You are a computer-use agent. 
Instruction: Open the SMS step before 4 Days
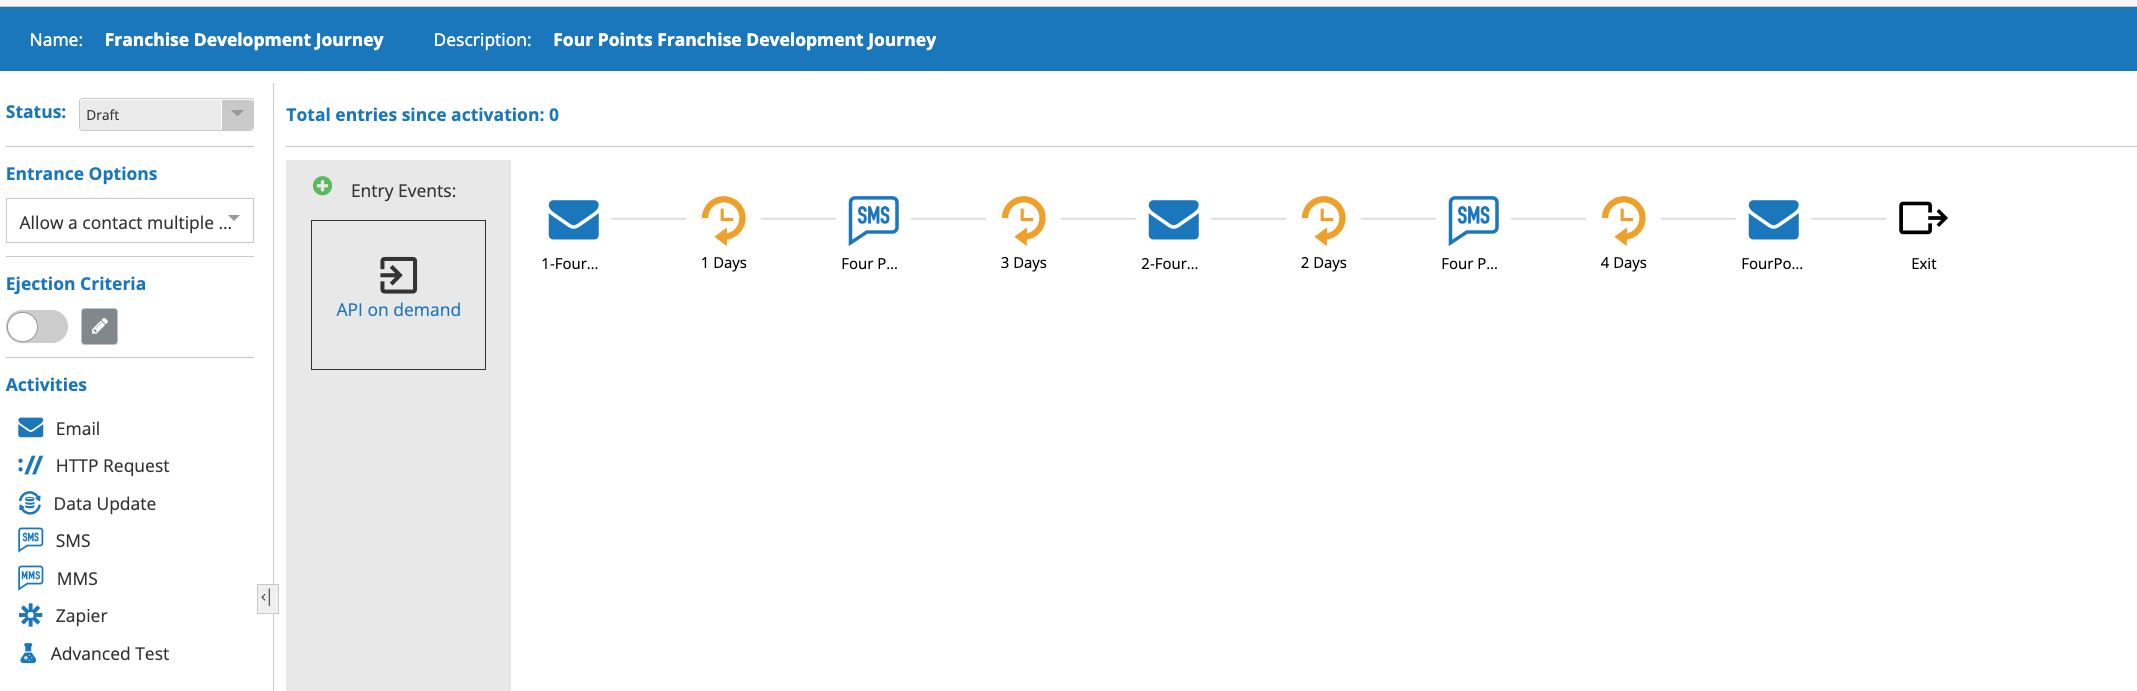pos(1473,220)
